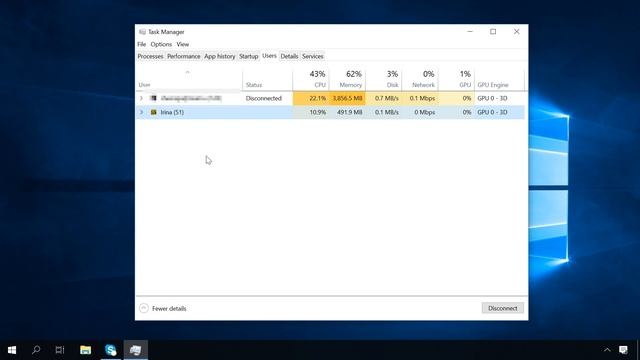Click the 3,856.5 MB memory cell

tap(347, 98)
